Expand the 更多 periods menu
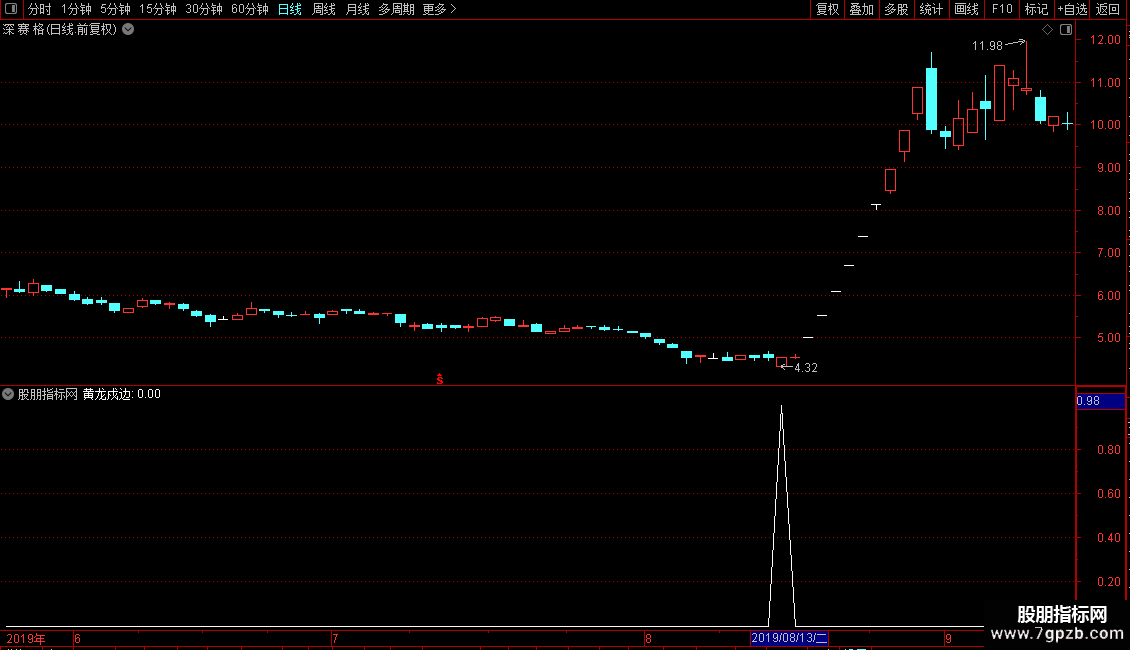This screenshot has width=1130, height=650. pyautogui.click(x=439, y=9)
